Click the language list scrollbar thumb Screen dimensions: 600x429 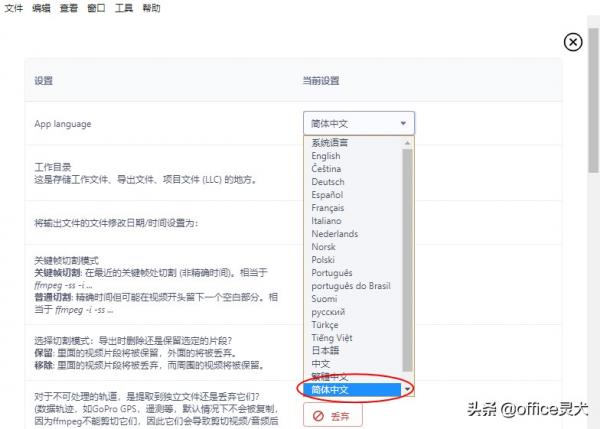click(x=408, y=260)
